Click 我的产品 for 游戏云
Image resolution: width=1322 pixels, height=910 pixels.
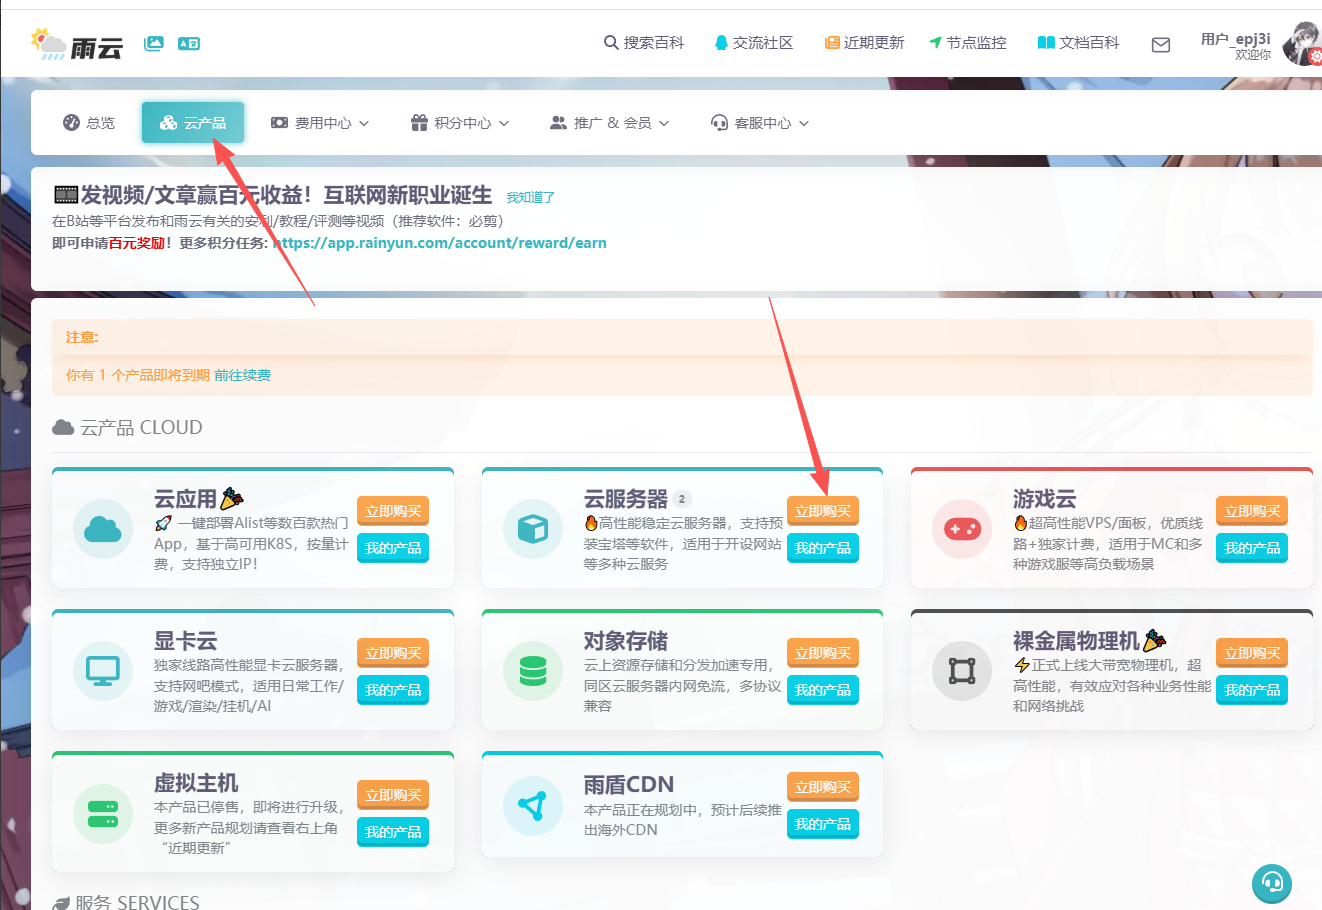[1251, 548]
